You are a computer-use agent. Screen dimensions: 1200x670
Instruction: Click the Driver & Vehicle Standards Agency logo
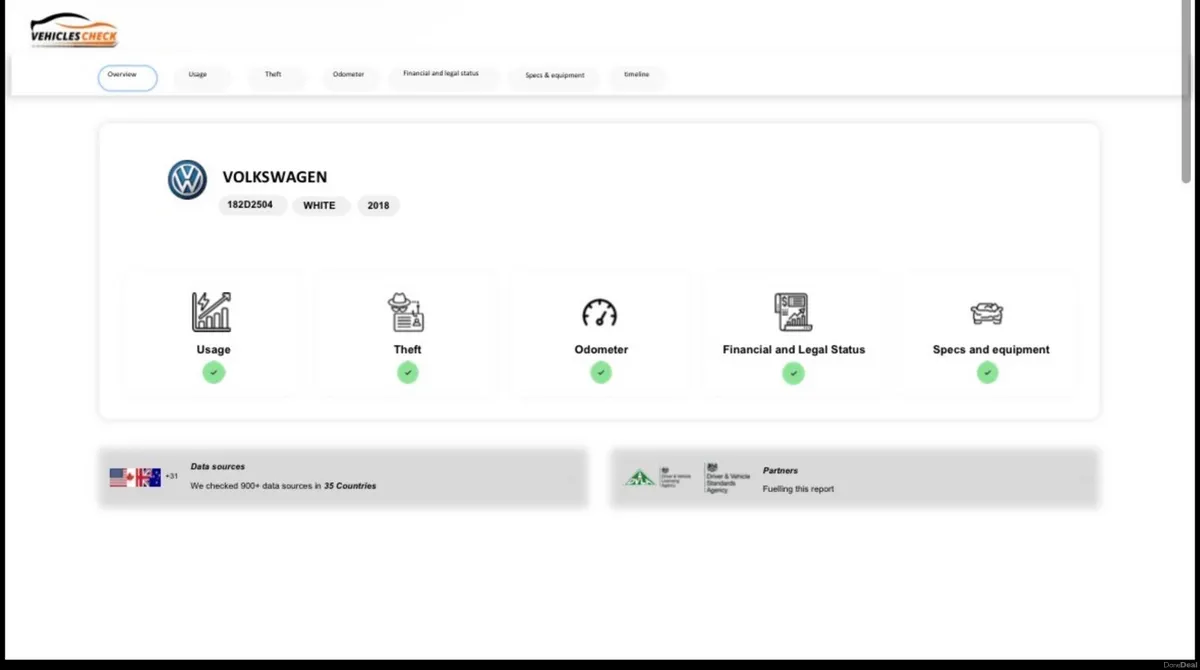coord(727,477)
